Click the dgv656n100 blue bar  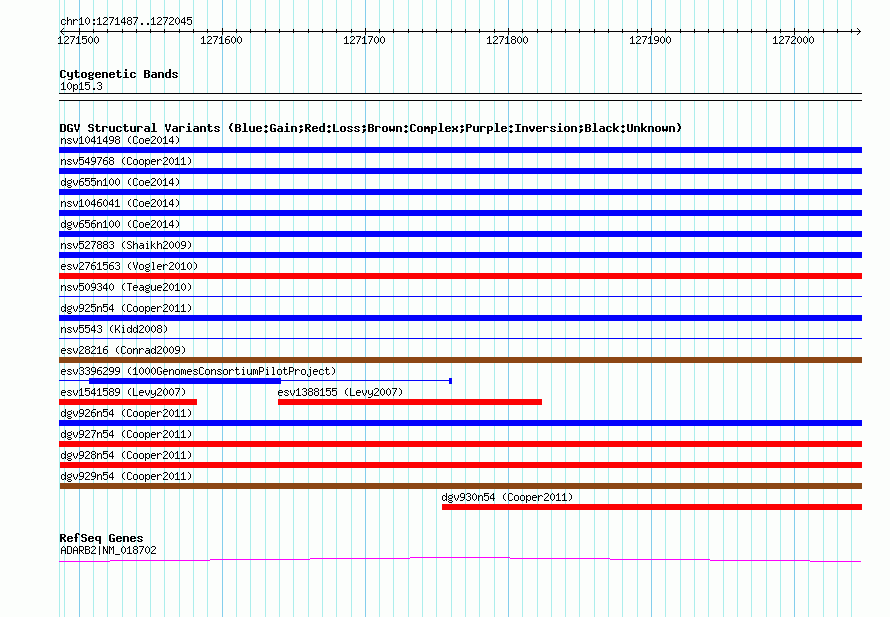coord(460,234)
